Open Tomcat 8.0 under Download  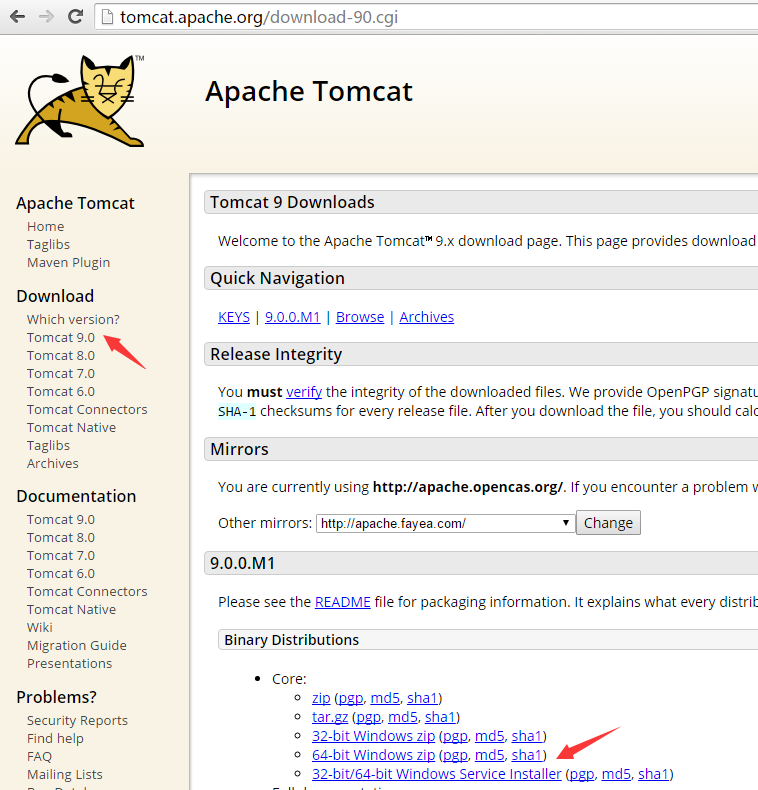click(61, 356)
